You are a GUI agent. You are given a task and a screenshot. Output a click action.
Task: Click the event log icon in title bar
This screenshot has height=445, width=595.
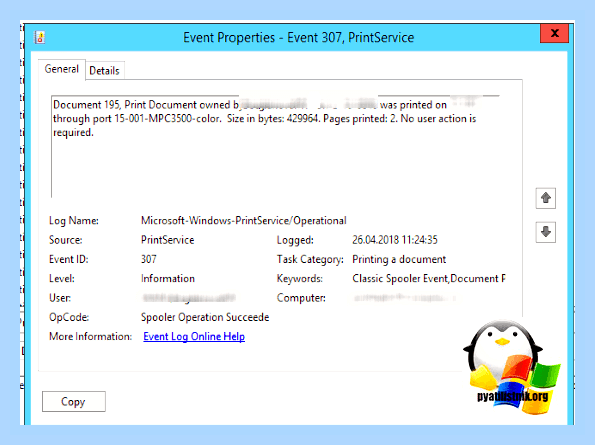pyautogui.click(x=40, y=38)
